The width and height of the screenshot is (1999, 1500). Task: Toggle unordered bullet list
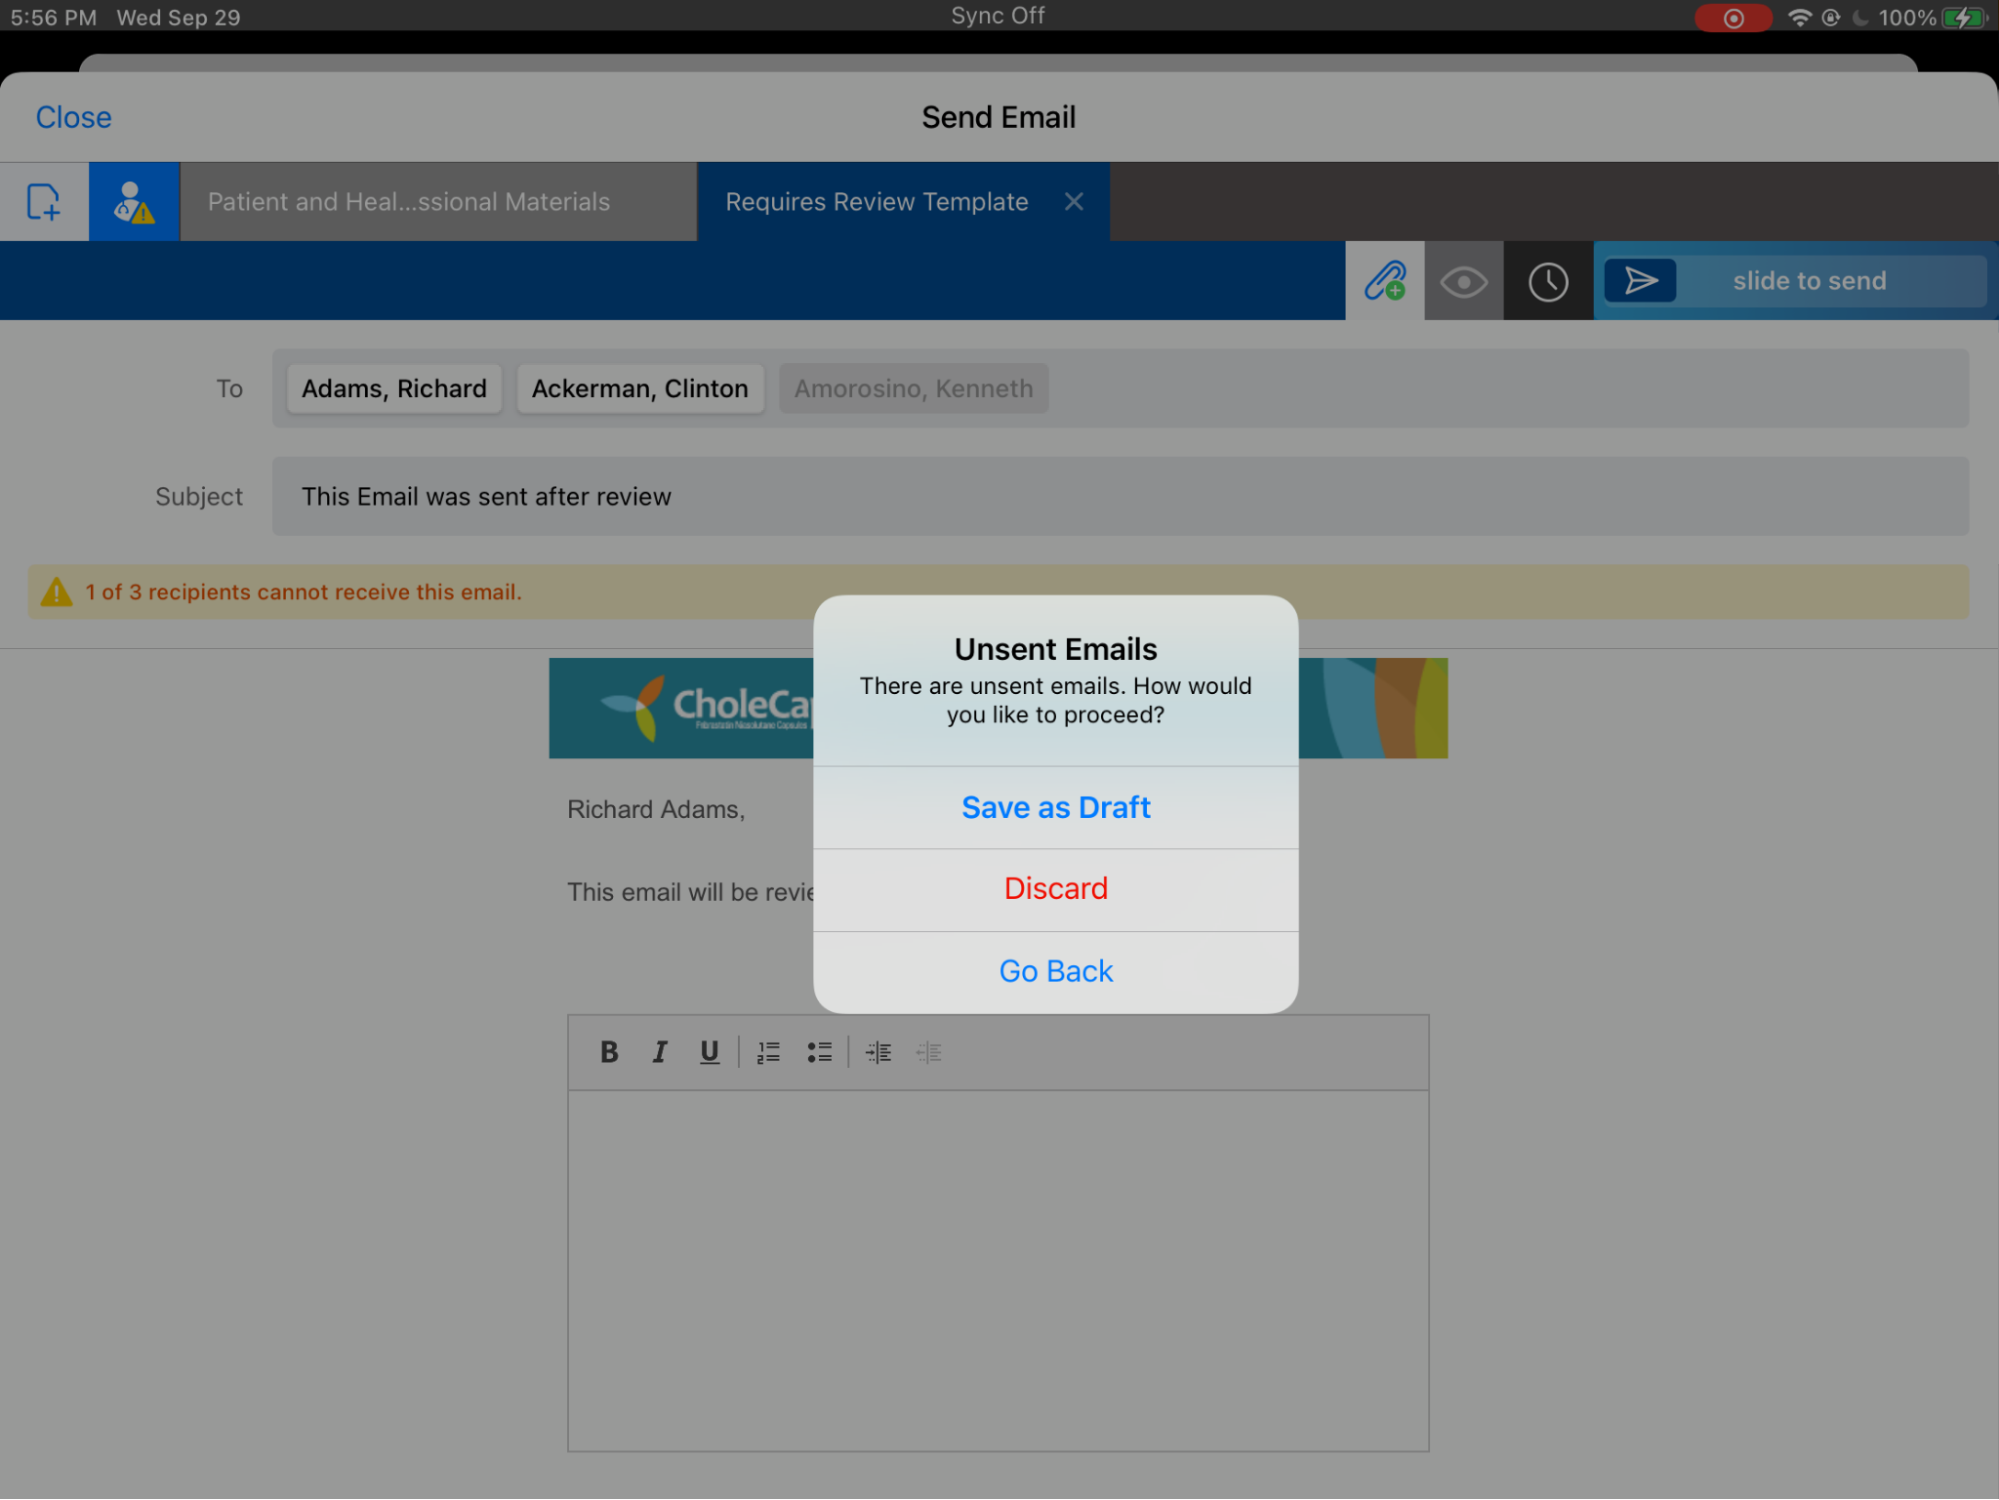click(x=821, y=1051)
